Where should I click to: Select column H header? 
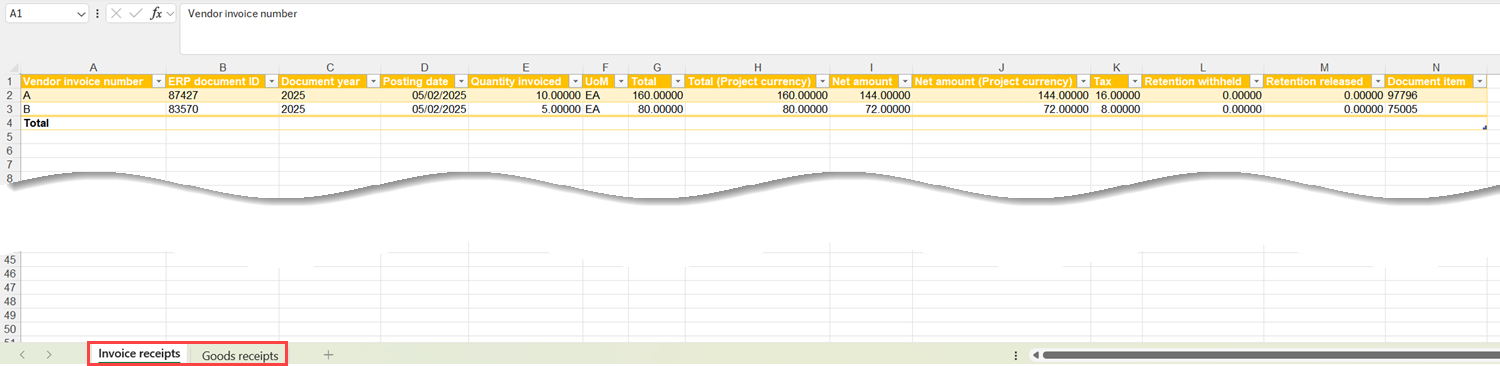[x=757, y=67]
